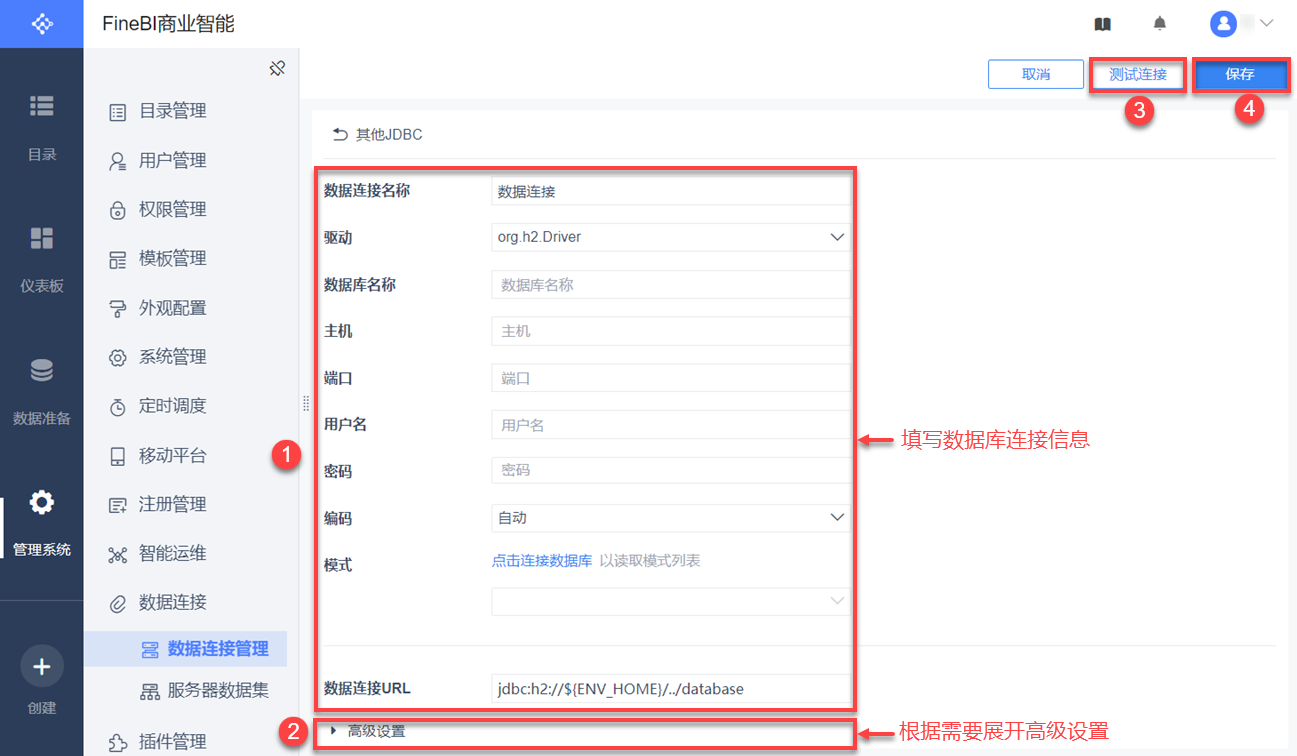Select 数据连接管理 submenu item
Image resolution: width=1297 pixels, height=756 pixels.
point(218,649)
